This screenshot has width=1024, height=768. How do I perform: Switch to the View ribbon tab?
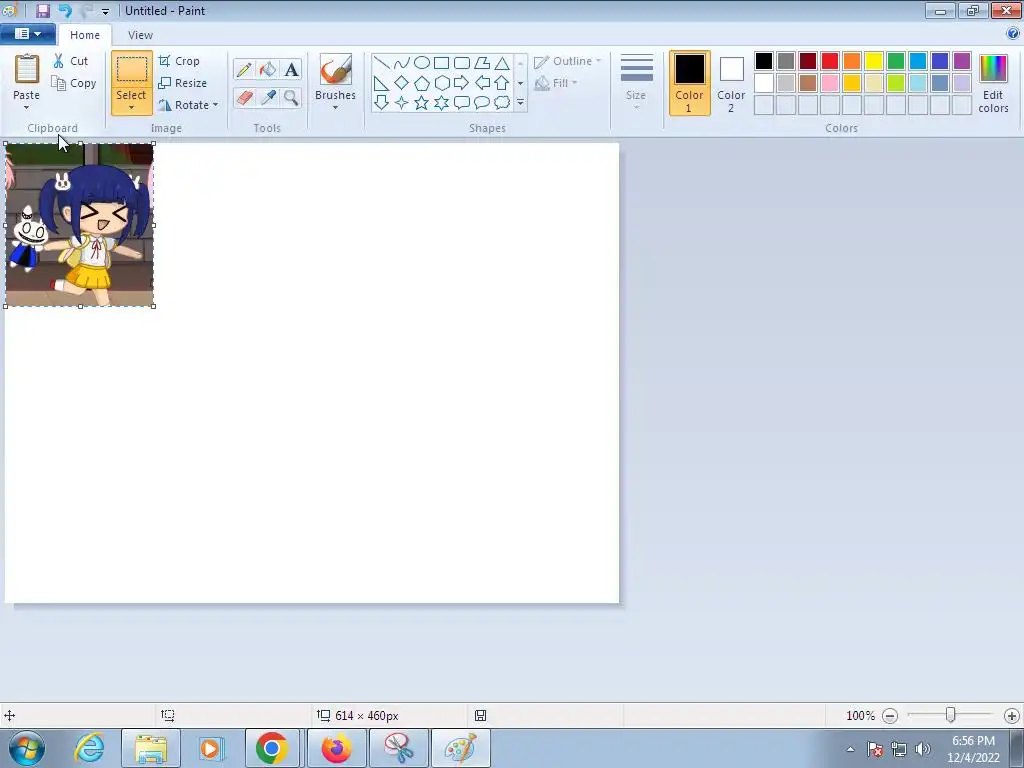coord(140,35)
